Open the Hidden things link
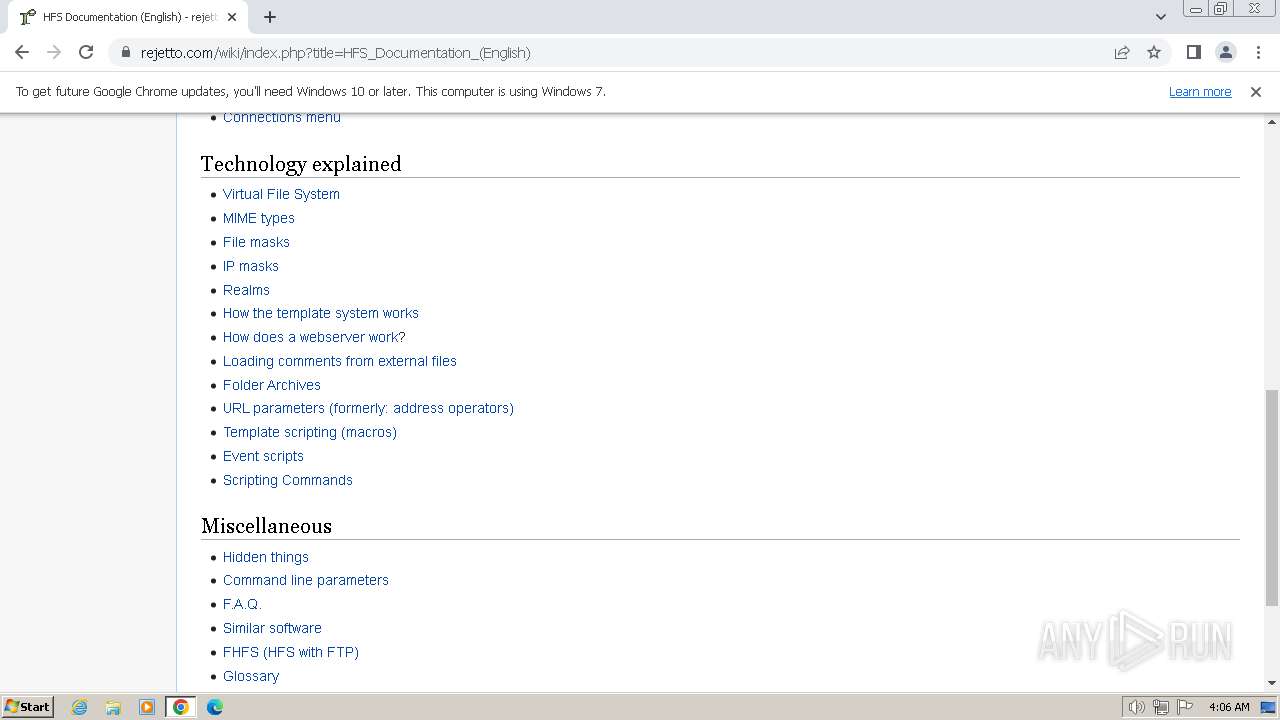 tap(265, 557)
